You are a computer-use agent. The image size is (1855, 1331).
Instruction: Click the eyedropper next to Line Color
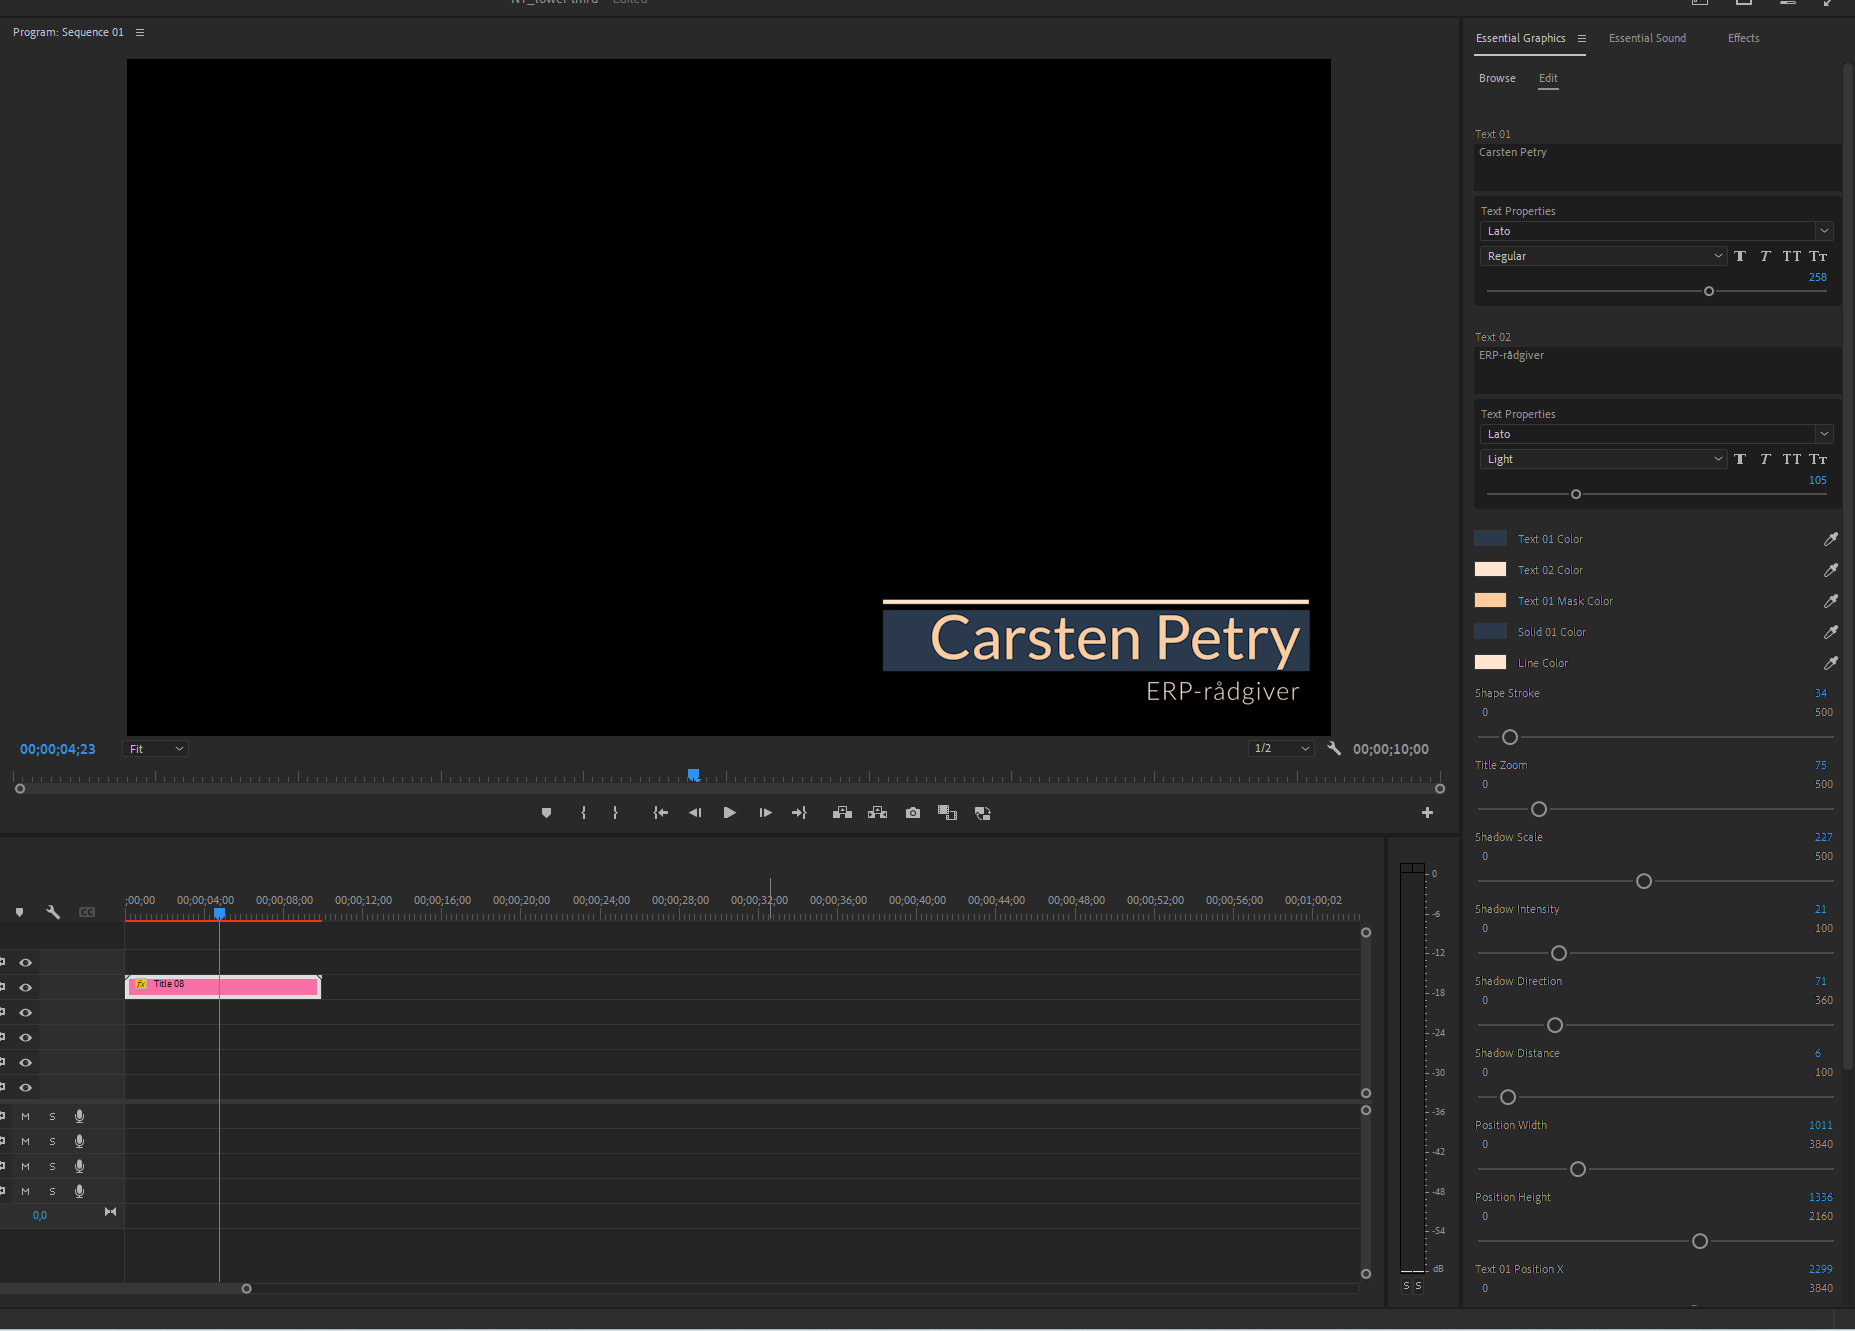(1832, 662)
